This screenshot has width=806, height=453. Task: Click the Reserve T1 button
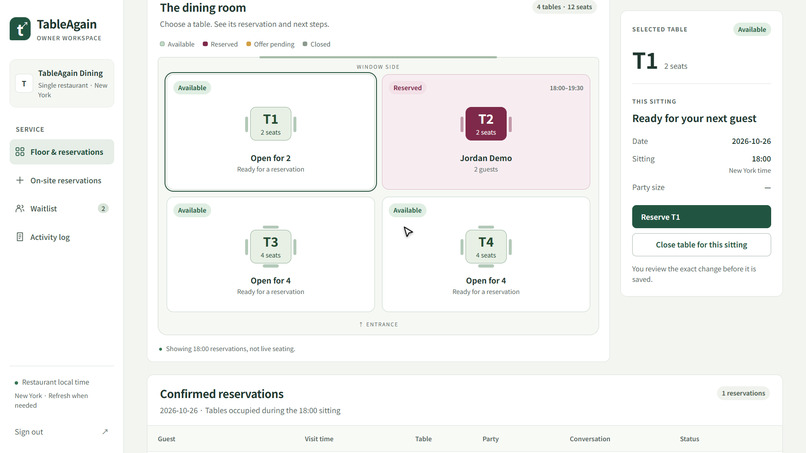point(701,216)
